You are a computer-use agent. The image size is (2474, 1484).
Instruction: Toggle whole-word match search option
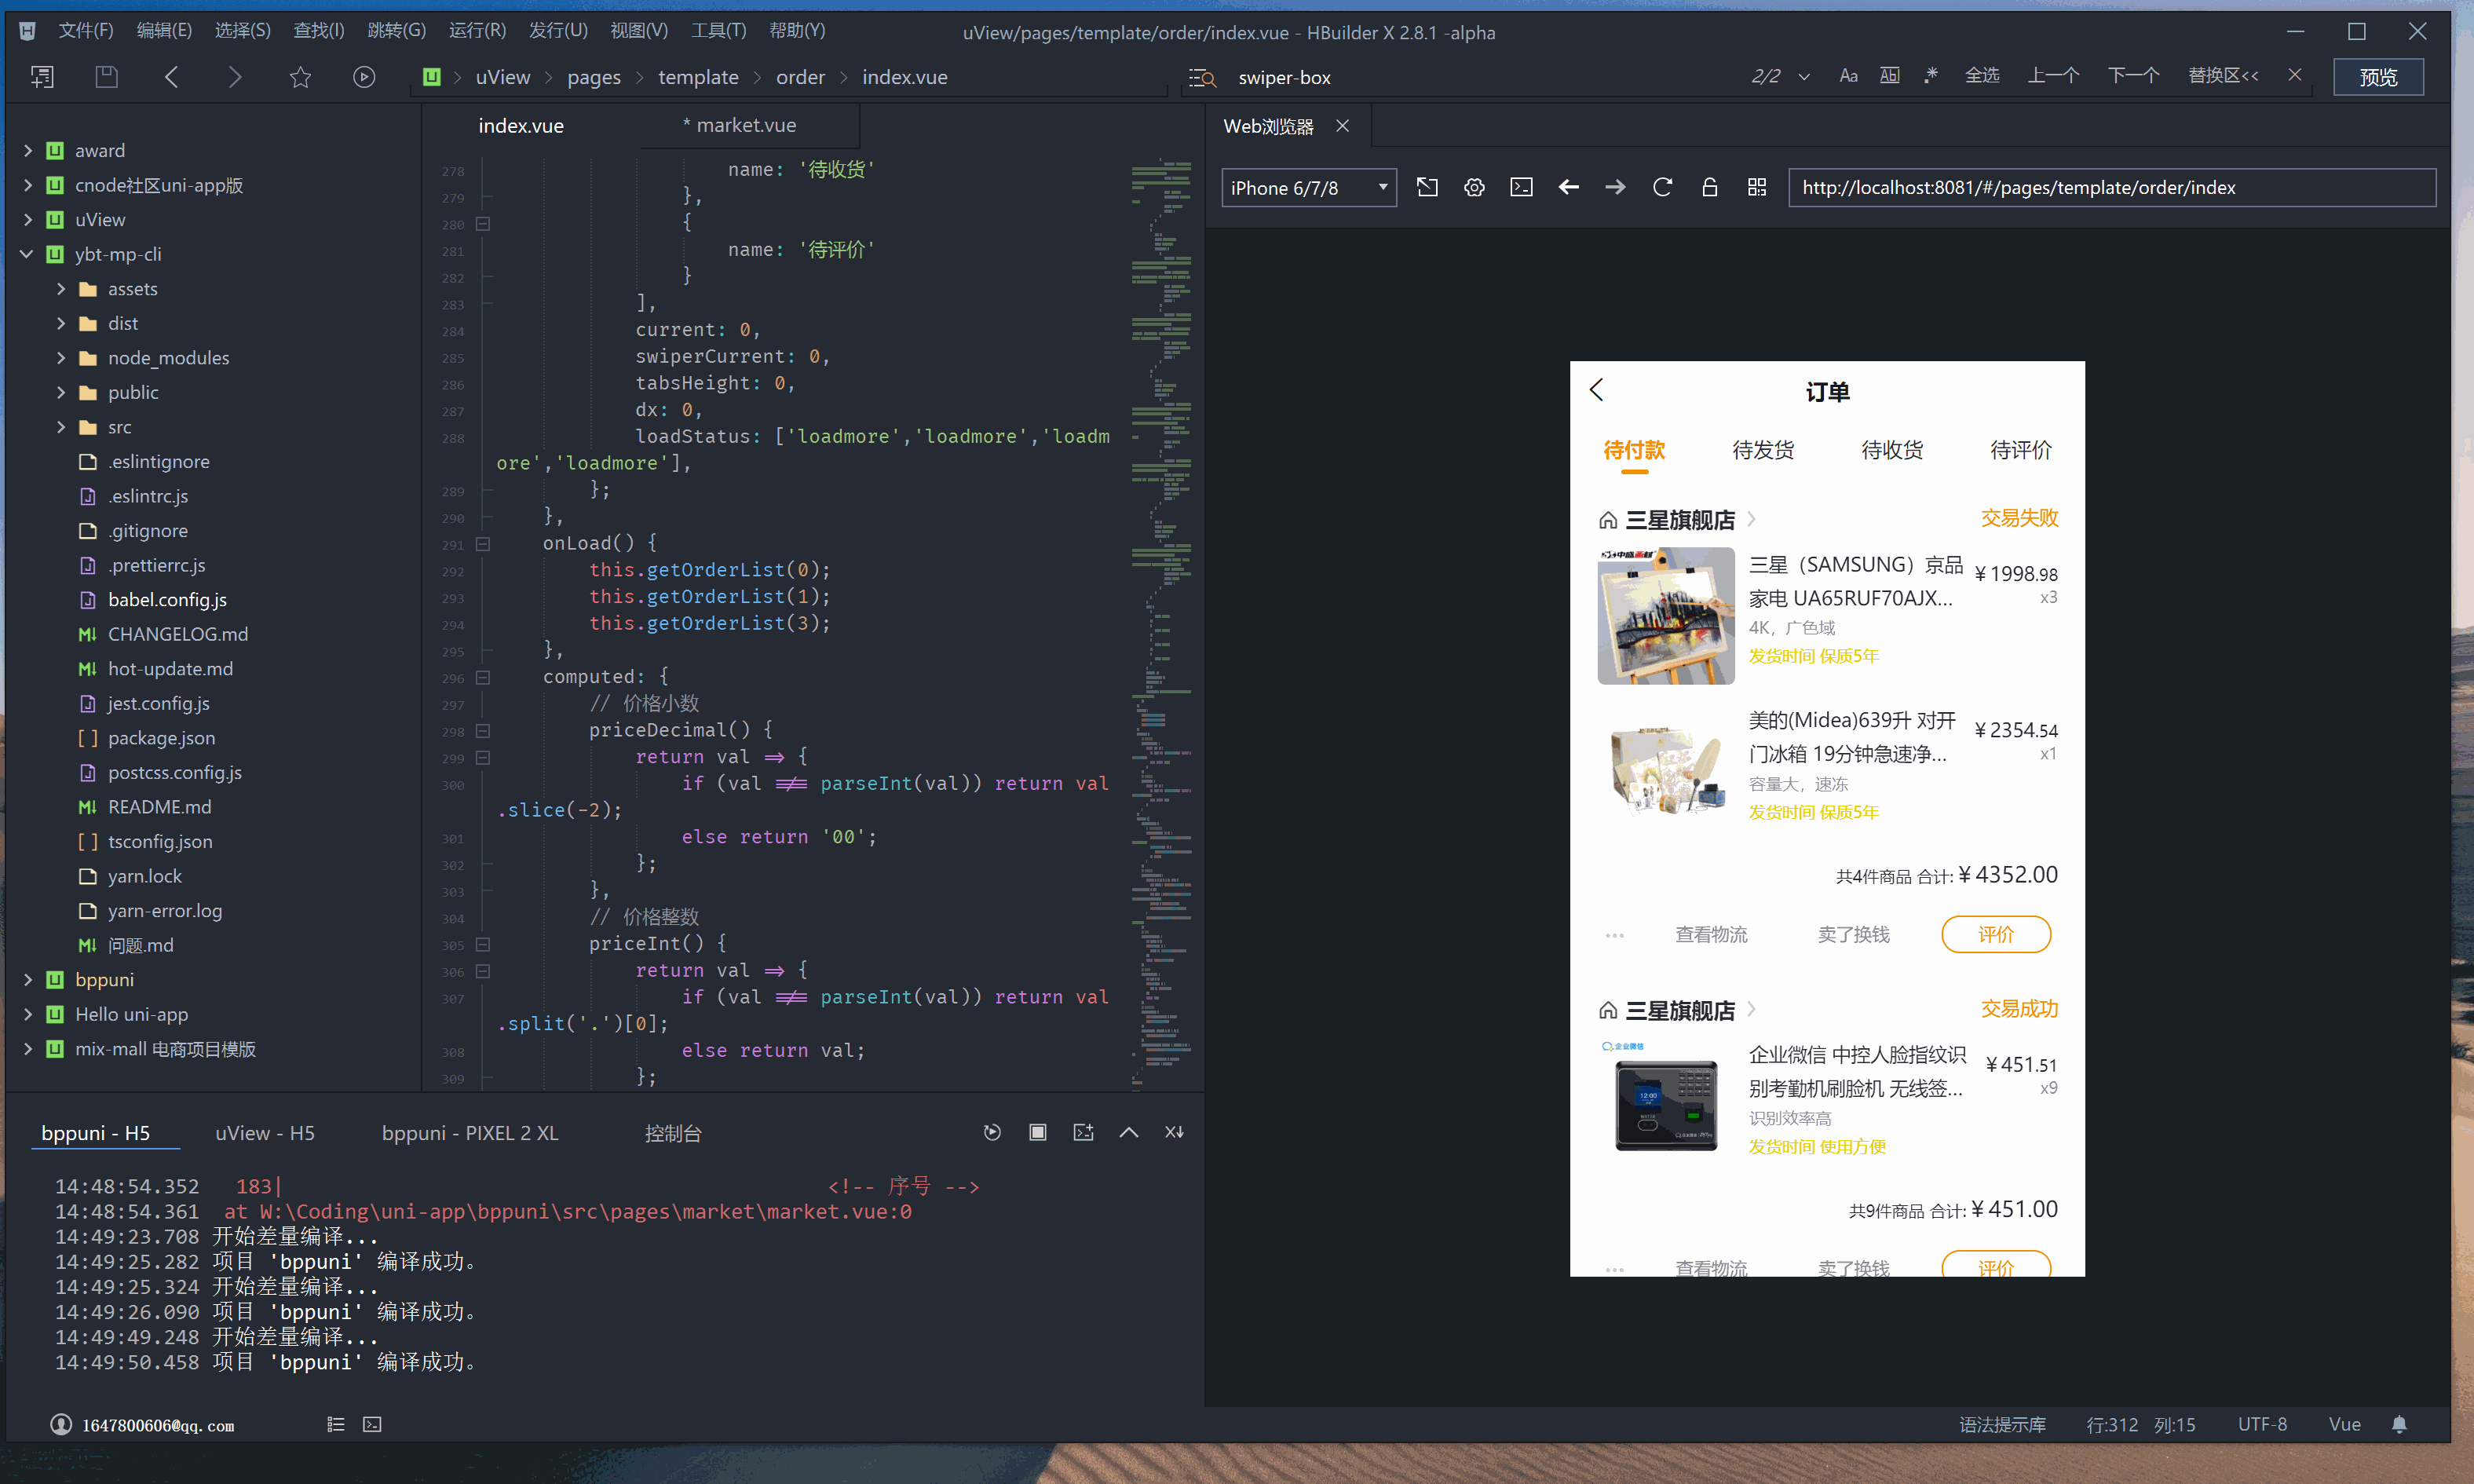(x=1889, y=76)
